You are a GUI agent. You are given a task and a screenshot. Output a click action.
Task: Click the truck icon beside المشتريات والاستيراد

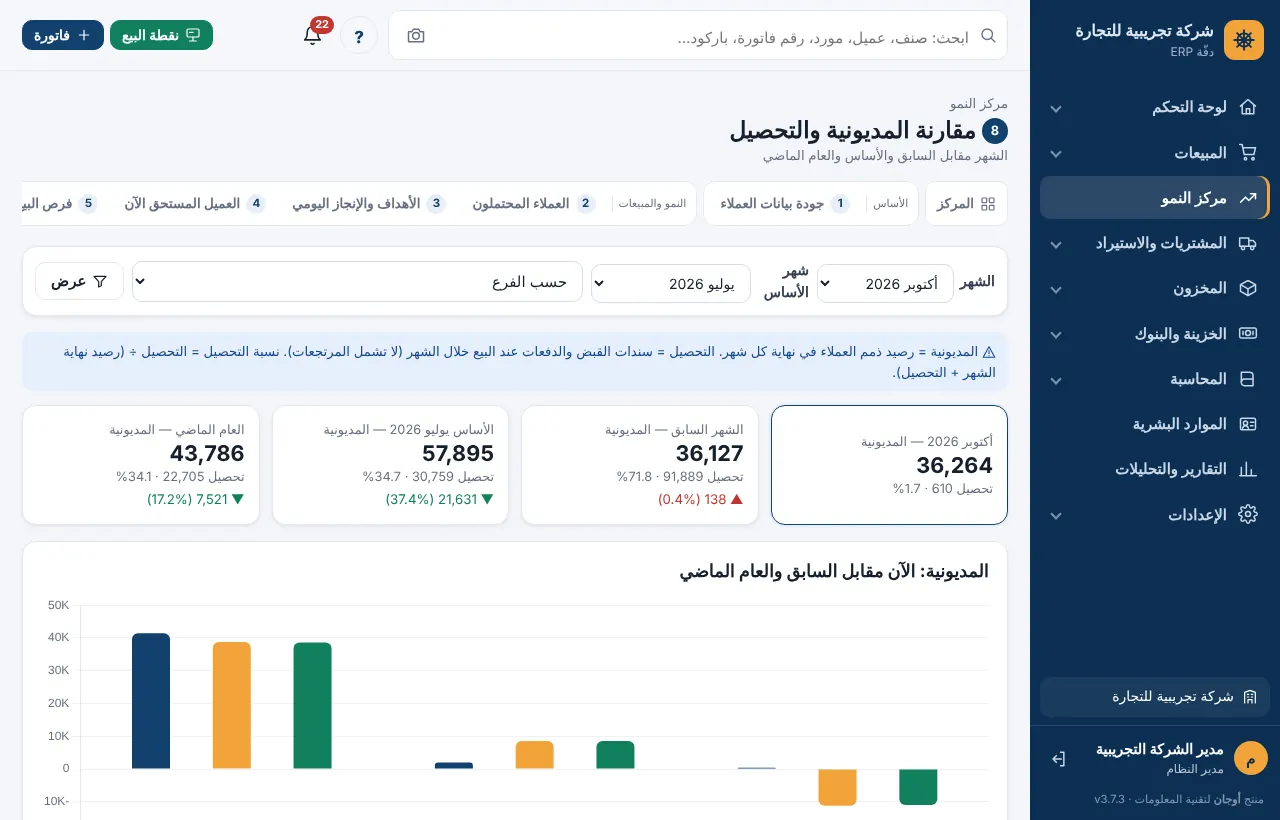(1247, 243)
